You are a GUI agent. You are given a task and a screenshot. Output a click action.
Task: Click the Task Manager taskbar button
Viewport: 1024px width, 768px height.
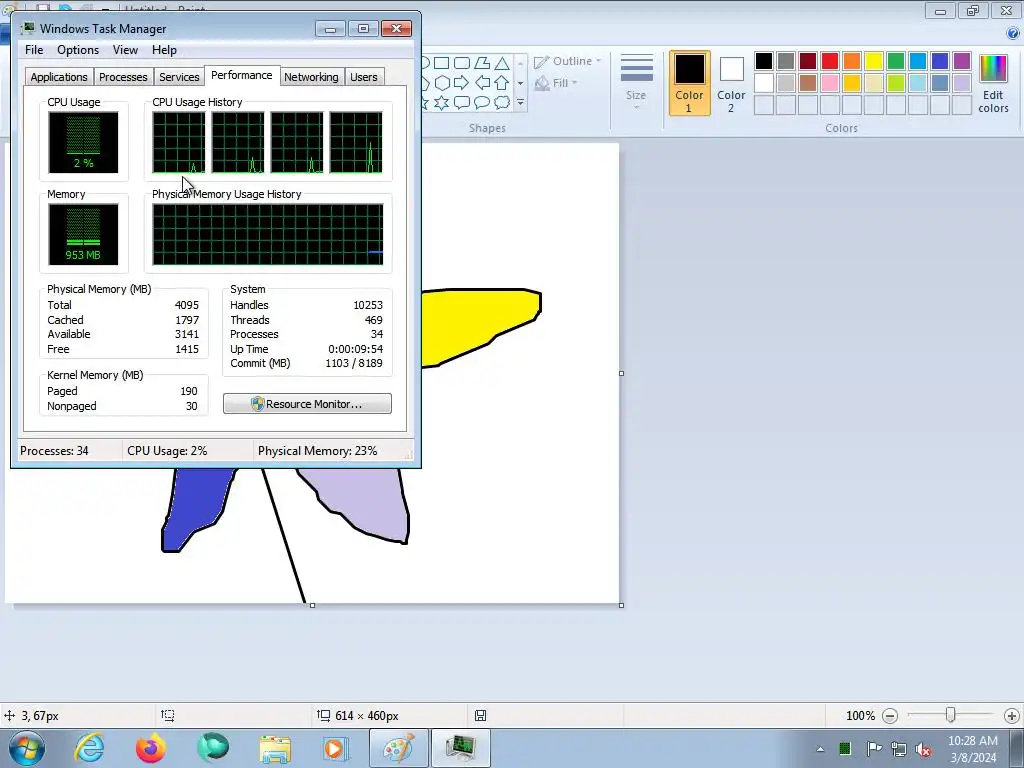pyautogui.click(x=460, y=748)
